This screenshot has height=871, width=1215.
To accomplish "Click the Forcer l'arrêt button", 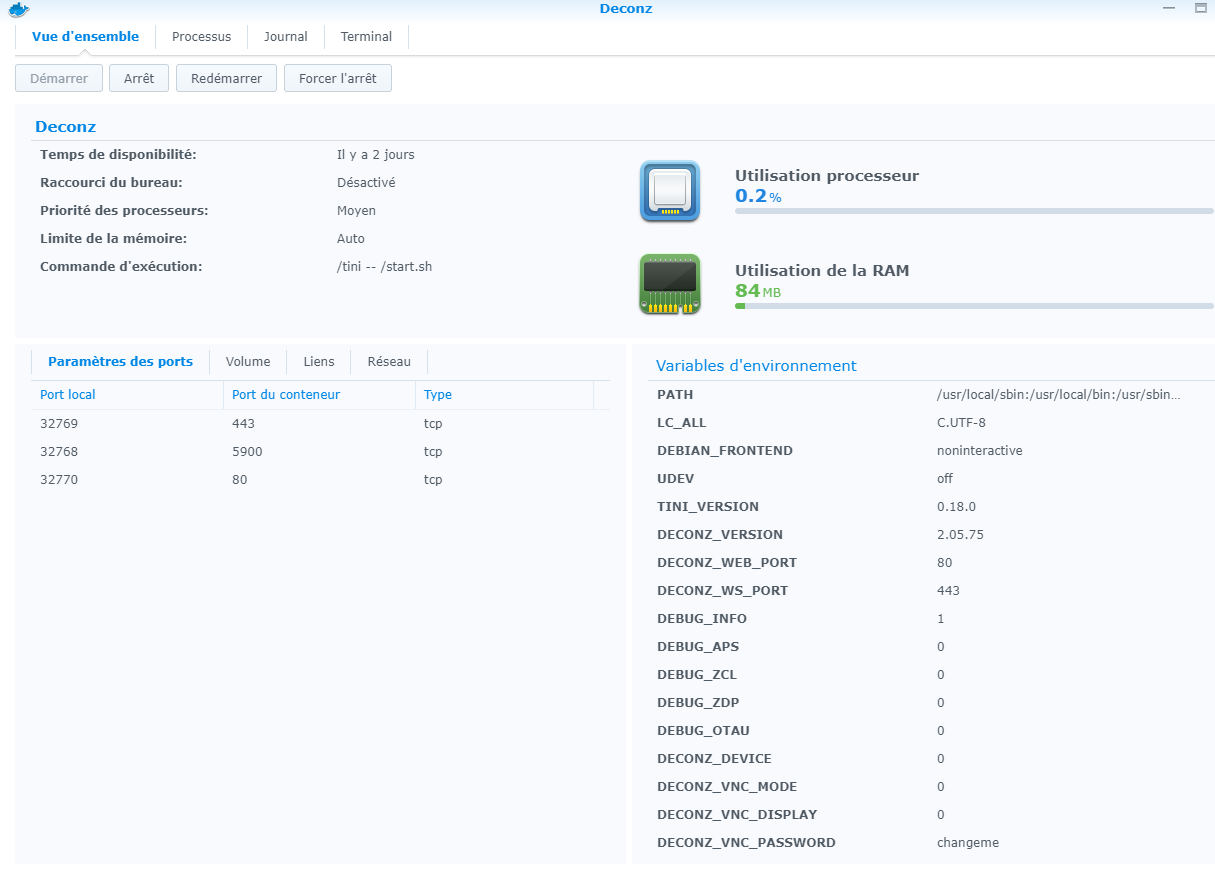I will pyautogui.click(x=338, y=78).
